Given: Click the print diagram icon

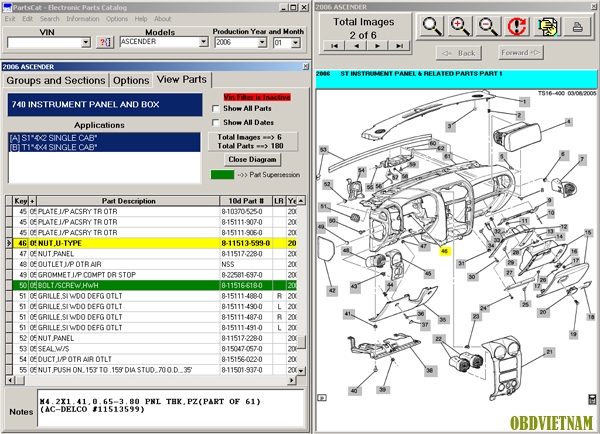Looking at the screenshot, I should (577, 26).
